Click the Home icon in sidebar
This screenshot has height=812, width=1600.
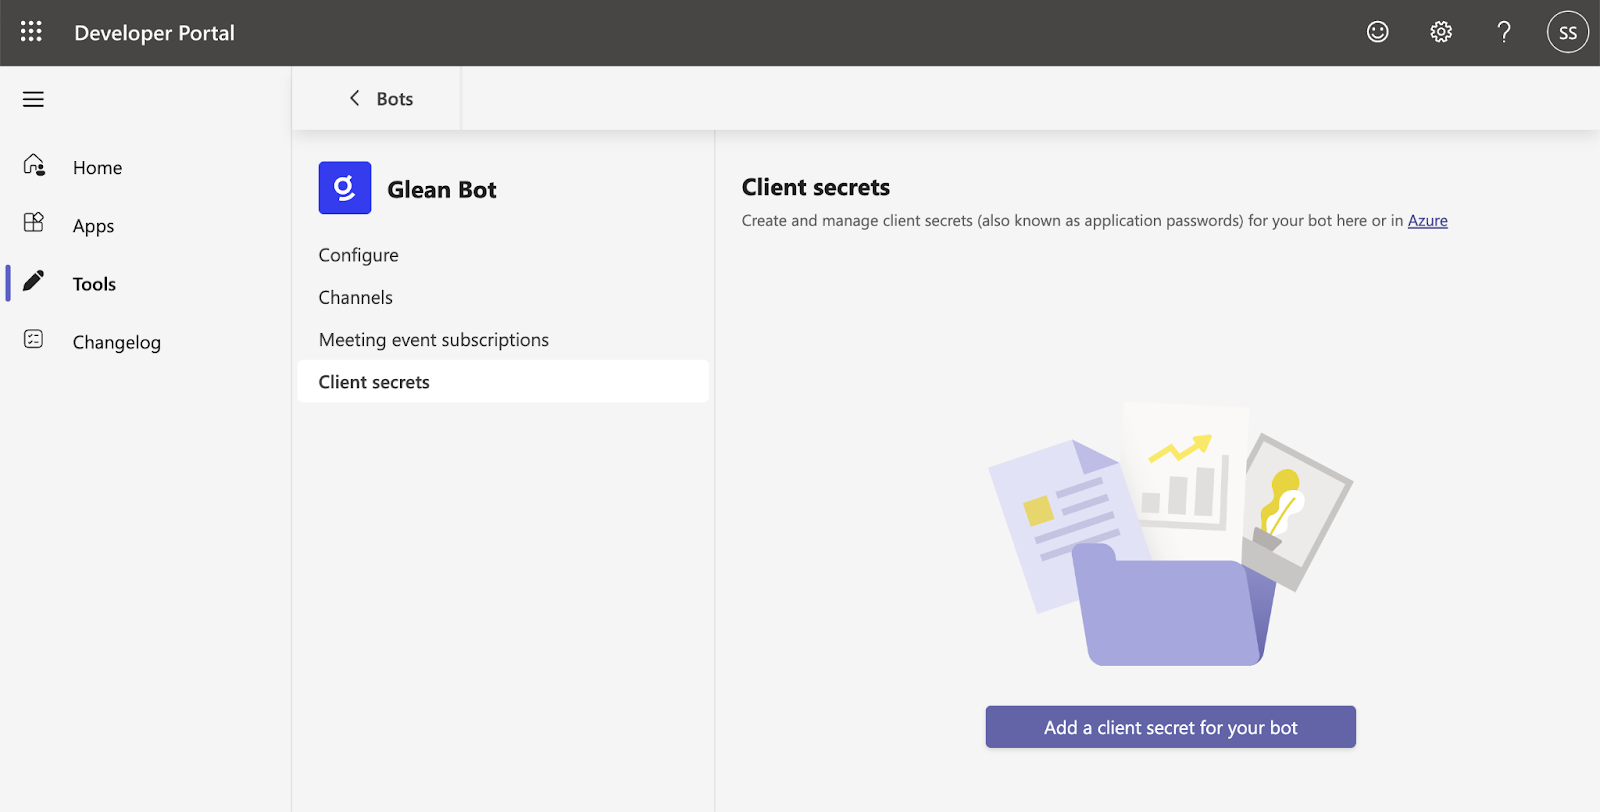click(x=34, y=165)
